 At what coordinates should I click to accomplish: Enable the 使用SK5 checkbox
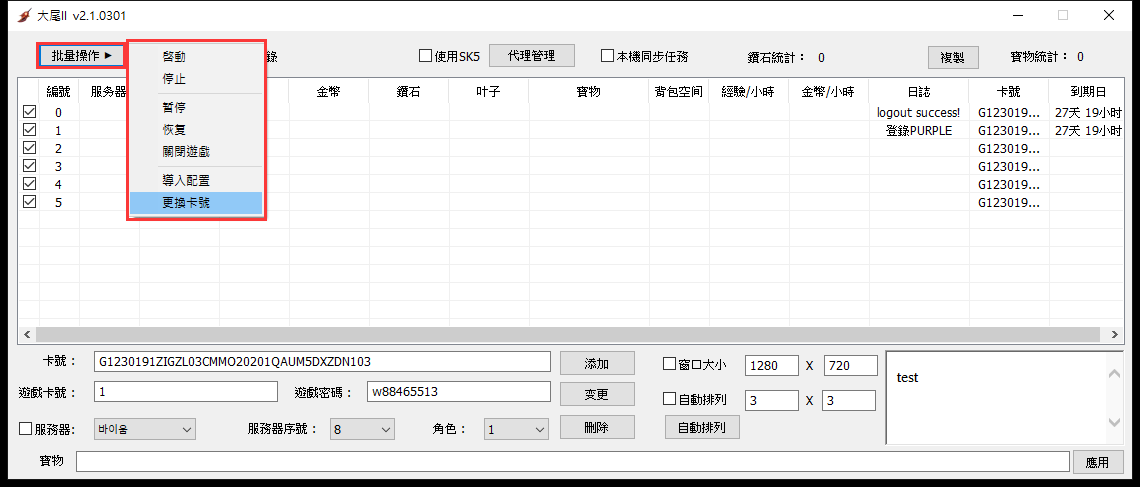[x=425, y=56]
